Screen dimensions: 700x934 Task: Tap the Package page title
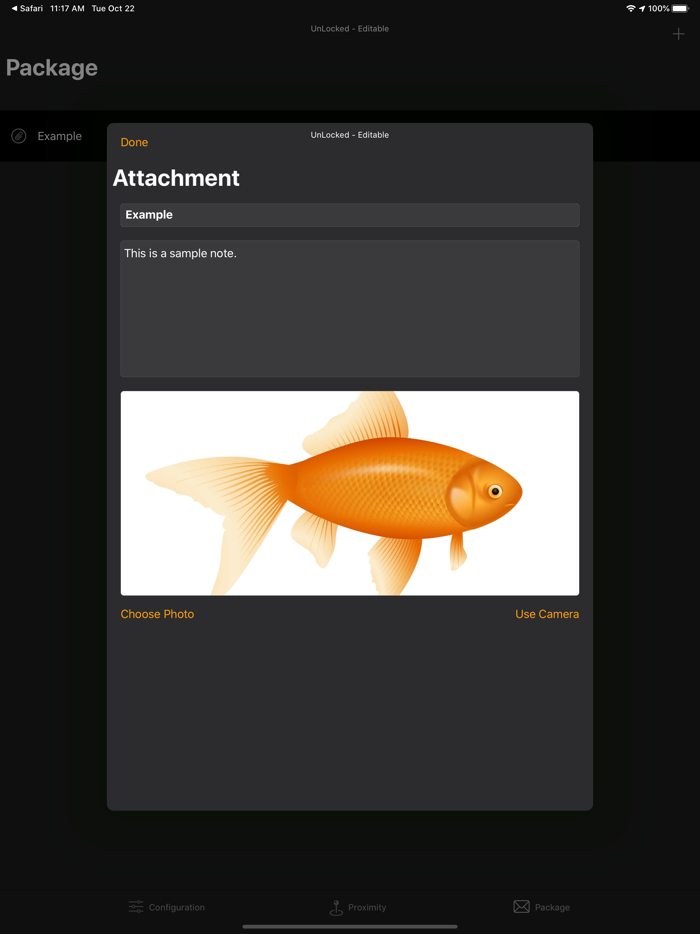pos(52,68)
